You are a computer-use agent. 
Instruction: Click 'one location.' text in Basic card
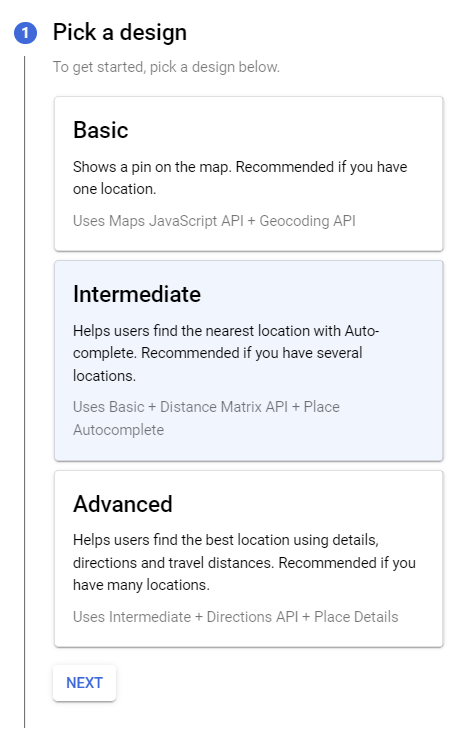(x=114, y=189)
